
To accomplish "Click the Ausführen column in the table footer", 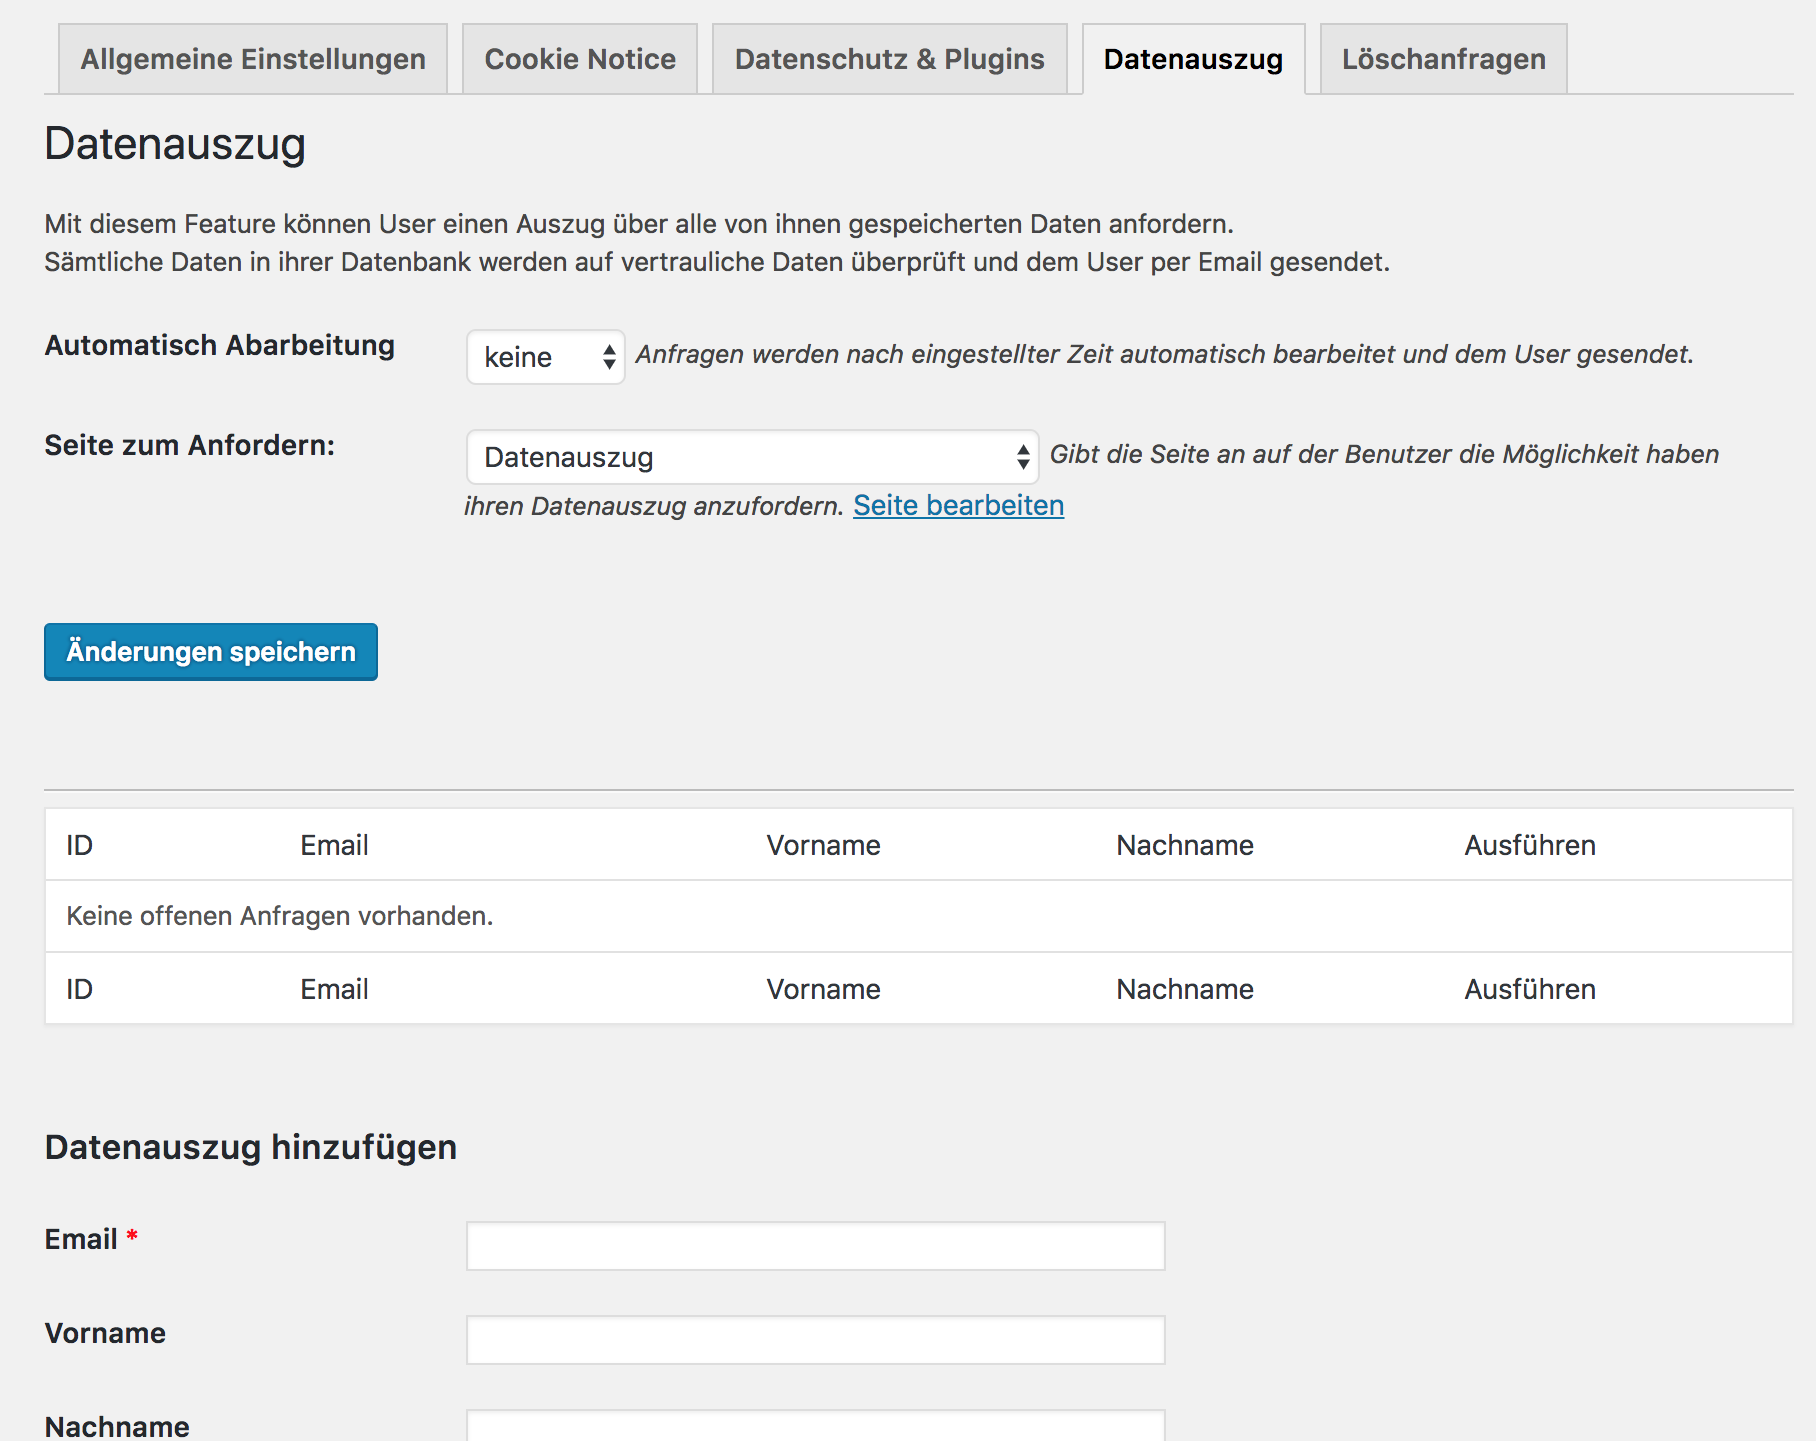I will coord(1529,989).
